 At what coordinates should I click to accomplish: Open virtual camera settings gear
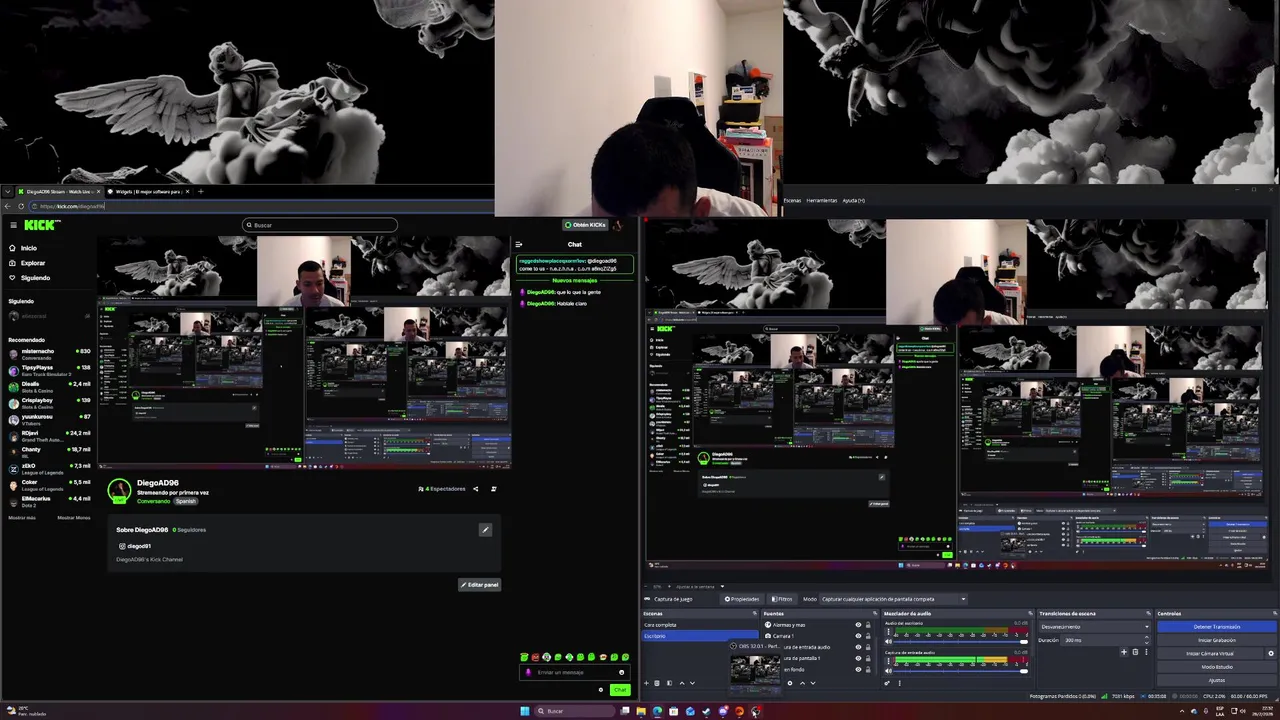click(1271, 653)
